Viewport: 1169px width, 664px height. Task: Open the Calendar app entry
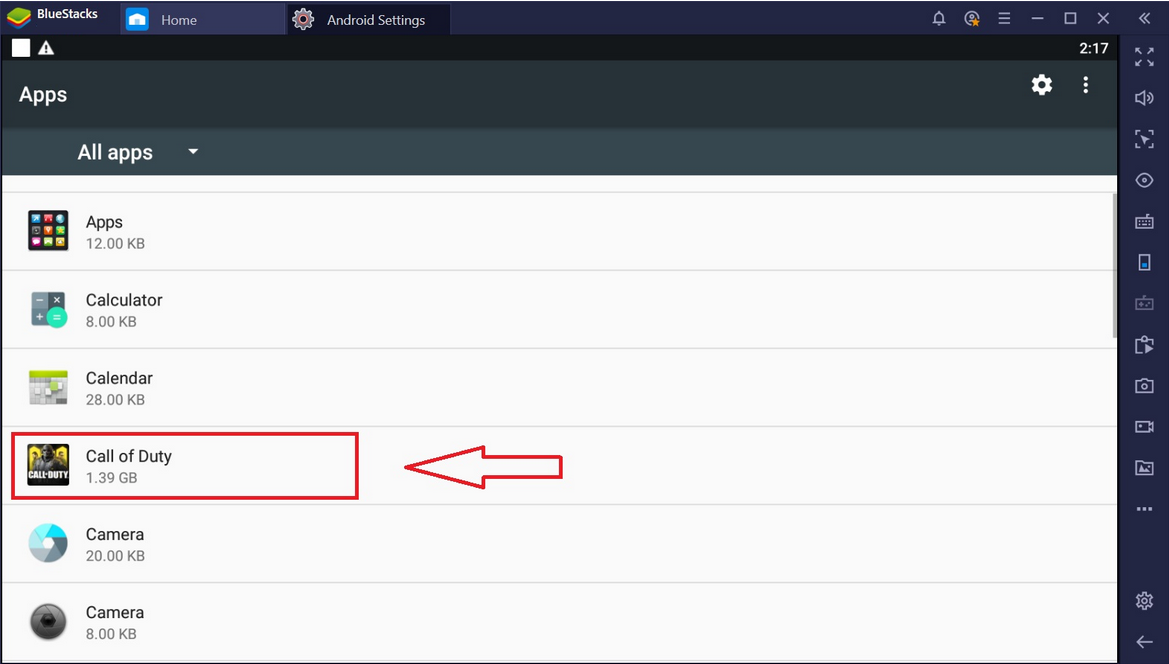[559, 388]
